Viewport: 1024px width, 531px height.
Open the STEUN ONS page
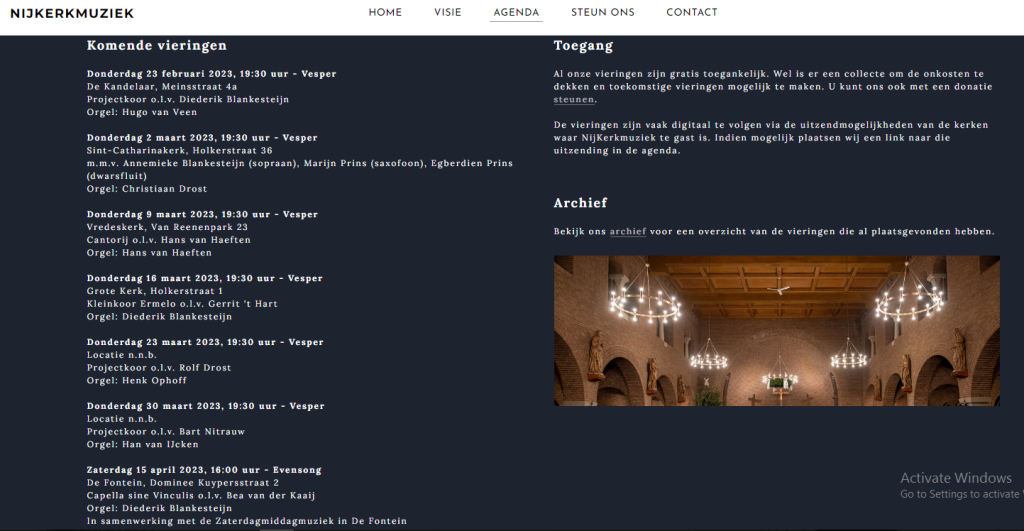(x=602, y=13)
